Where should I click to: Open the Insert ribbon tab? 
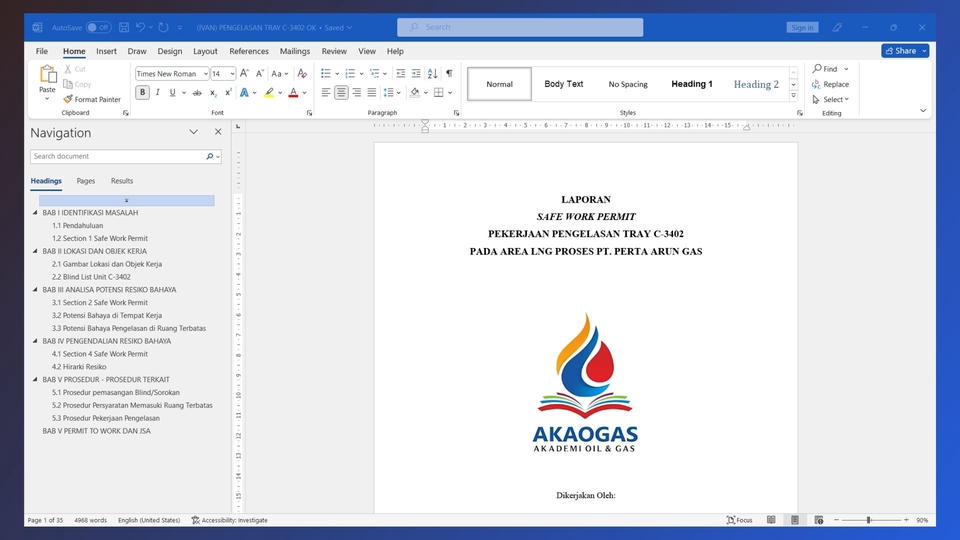(x=106, y=51)
